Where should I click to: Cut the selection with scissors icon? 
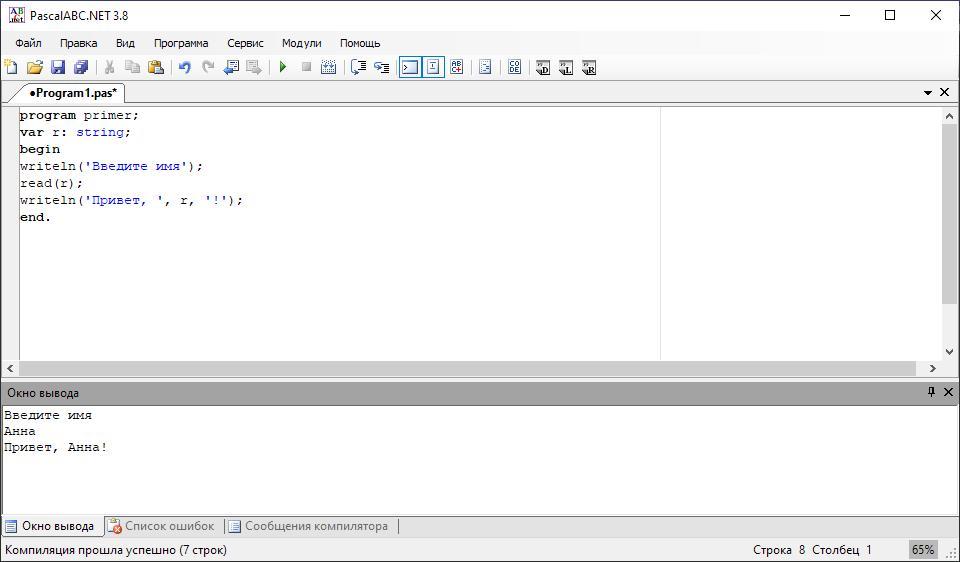(110, 67)
